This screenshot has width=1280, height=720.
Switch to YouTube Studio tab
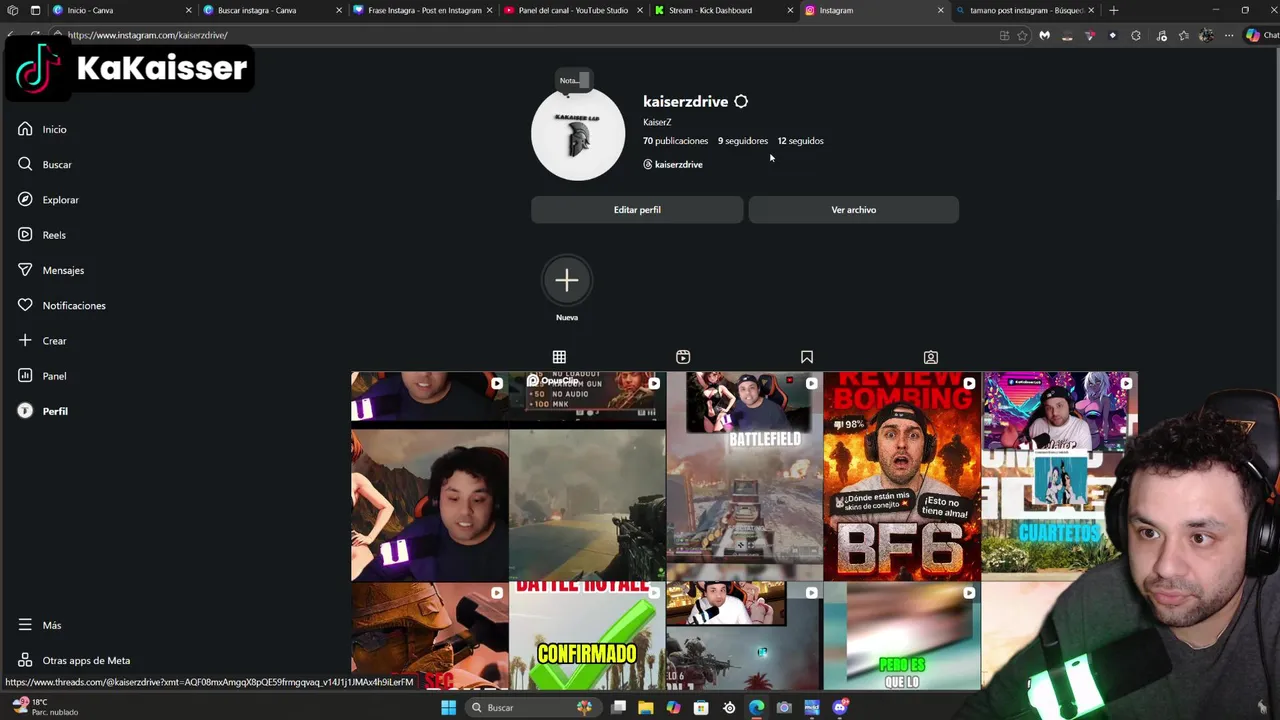[572, 10]
